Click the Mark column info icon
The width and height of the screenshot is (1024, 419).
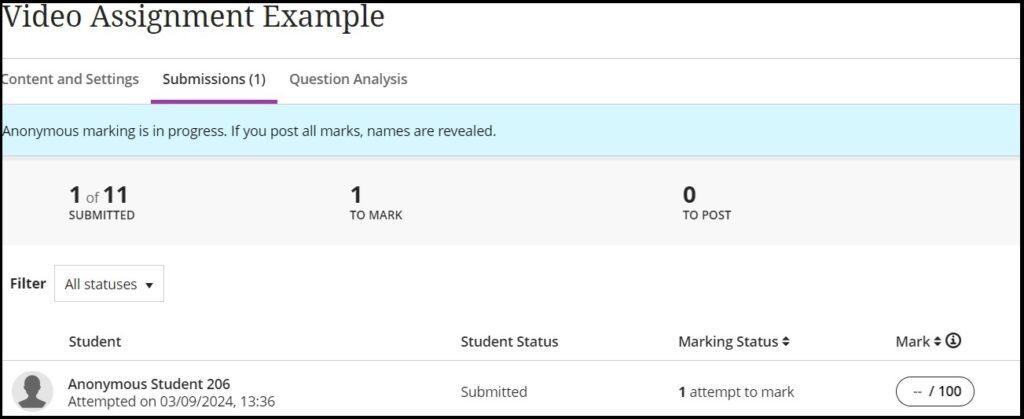click(953, 341)
